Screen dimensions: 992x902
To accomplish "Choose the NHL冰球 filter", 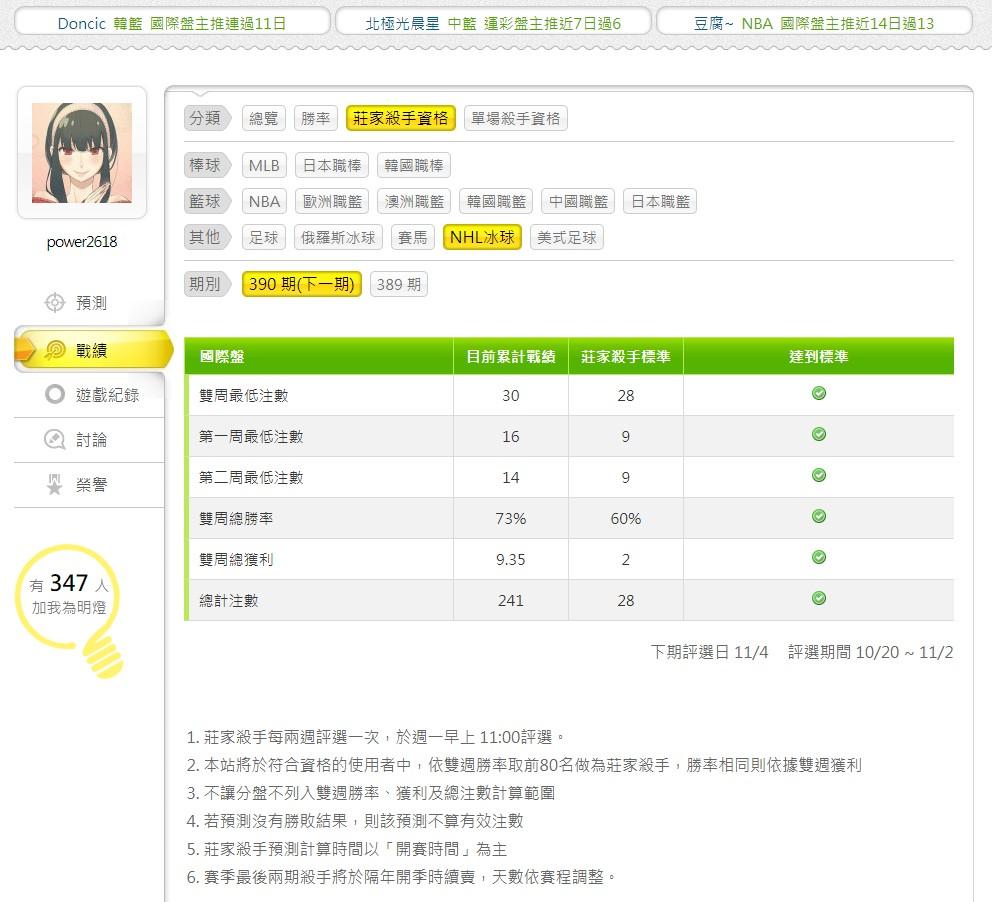I will tap(482, 238).
